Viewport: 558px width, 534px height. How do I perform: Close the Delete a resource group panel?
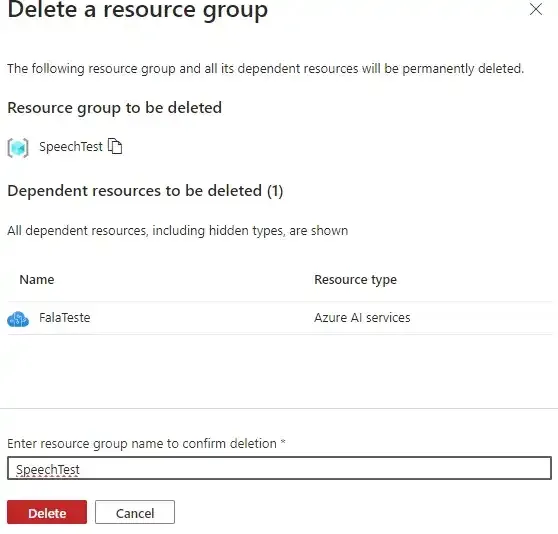[536, 10]
